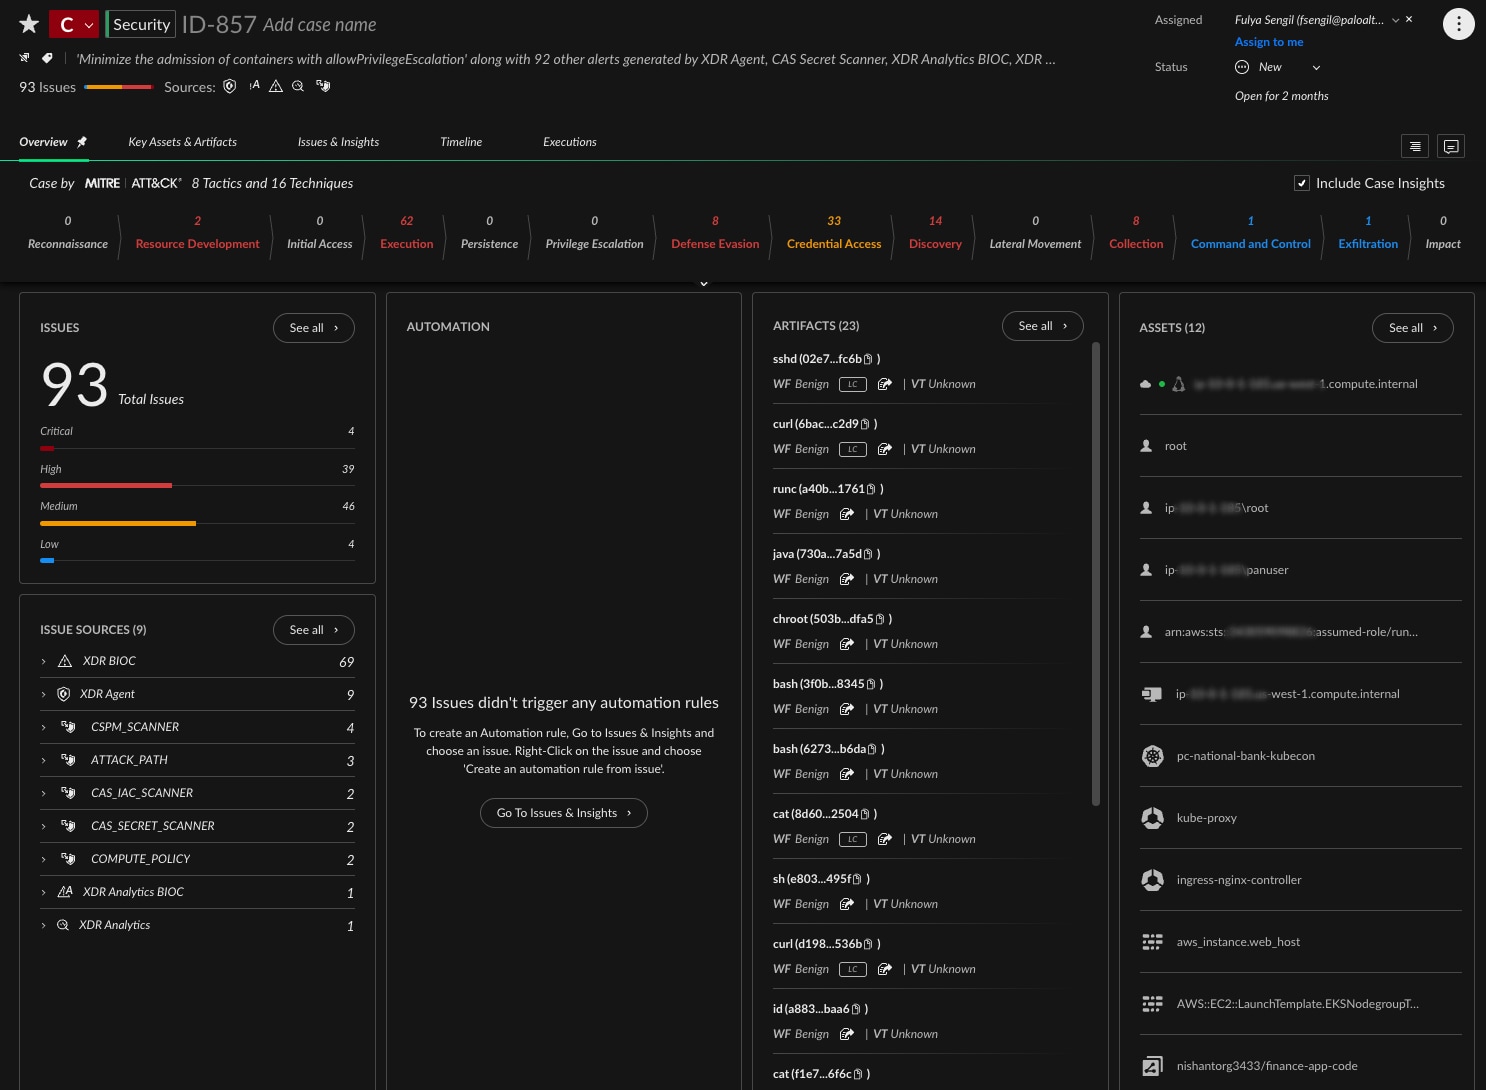Screen dimensions: 1486x1090
Task: Click the XDR Agent shield source icon in header
Action: [x=230, y=86]
